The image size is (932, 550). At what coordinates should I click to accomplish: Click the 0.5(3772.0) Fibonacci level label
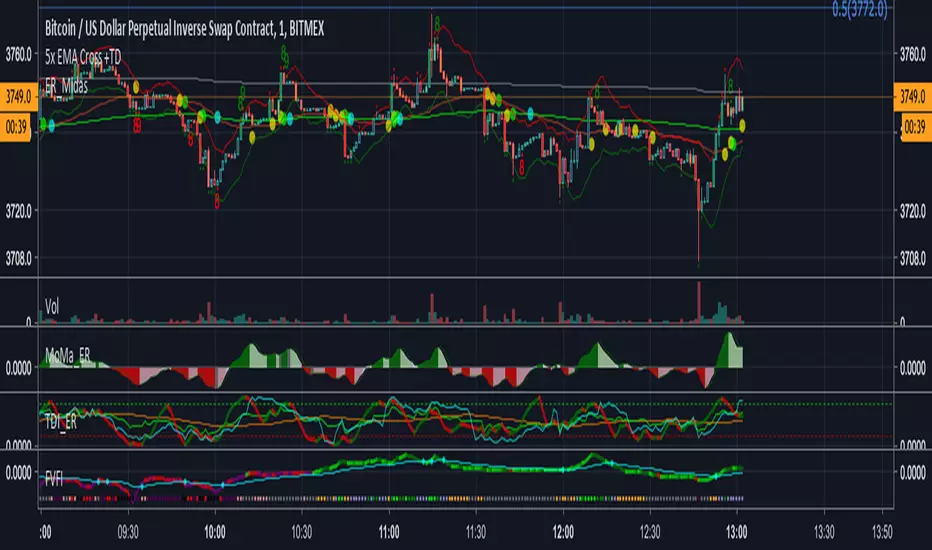(x=859, y=10)
